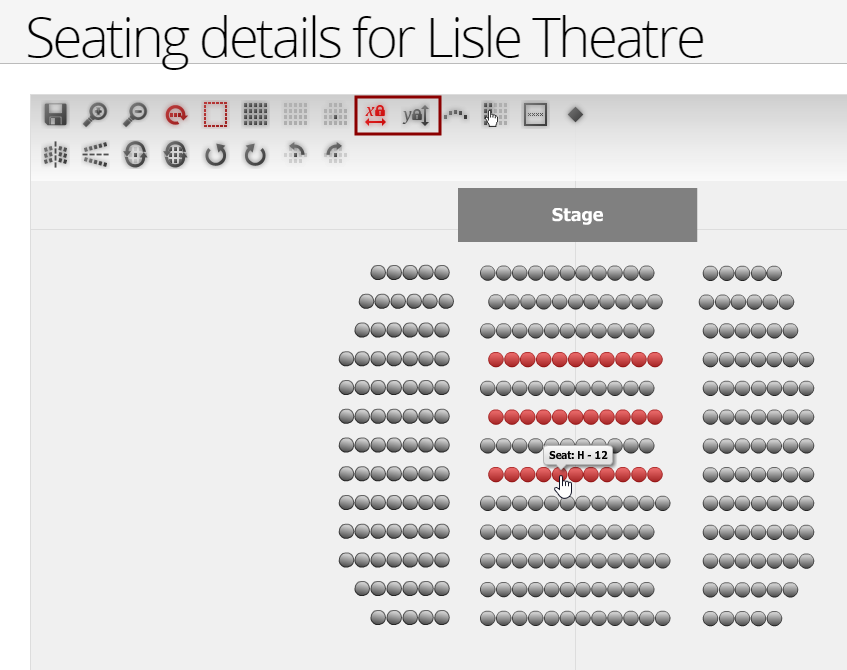Click the first red seat in the topmost highlighted row
The height and width of the screenshot is (670, 847).
tap(496, 359)
